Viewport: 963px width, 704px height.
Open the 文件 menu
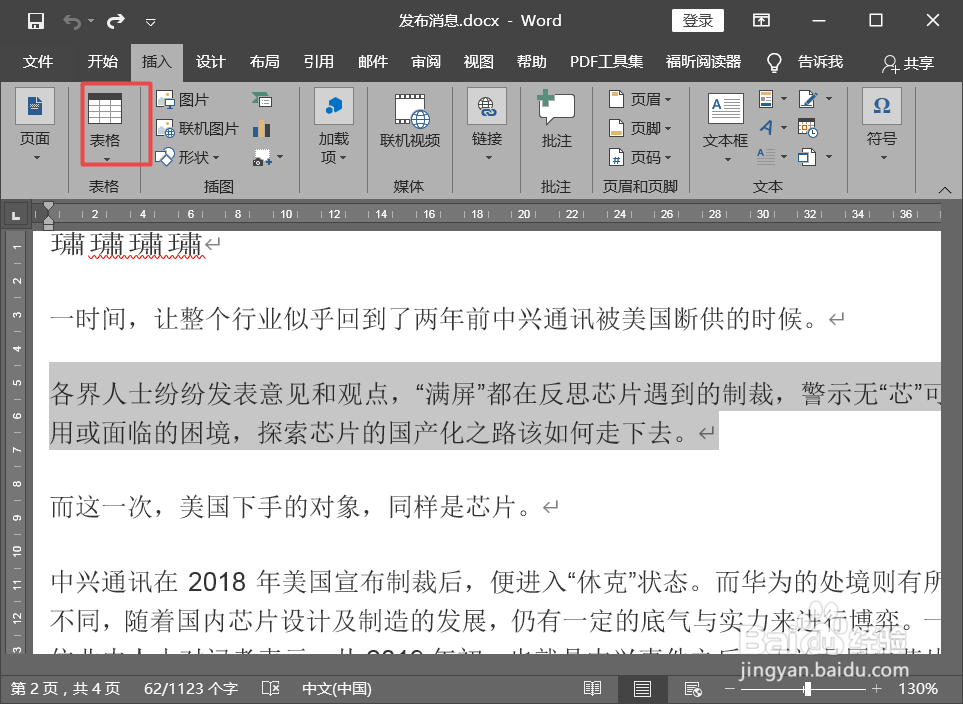[38, 62]
